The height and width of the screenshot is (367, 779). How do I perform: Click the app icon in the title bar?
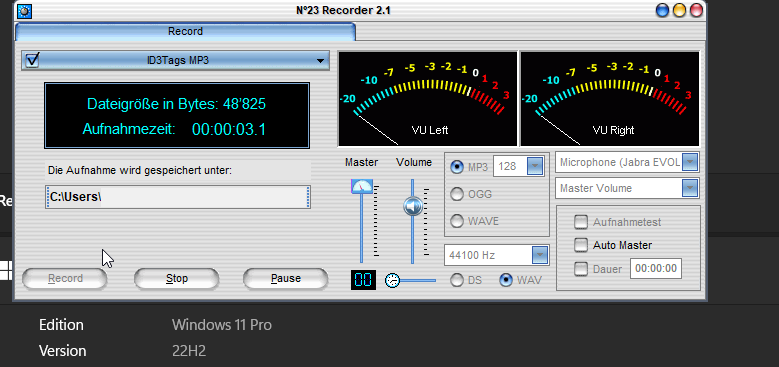click(x=24, y=10)
